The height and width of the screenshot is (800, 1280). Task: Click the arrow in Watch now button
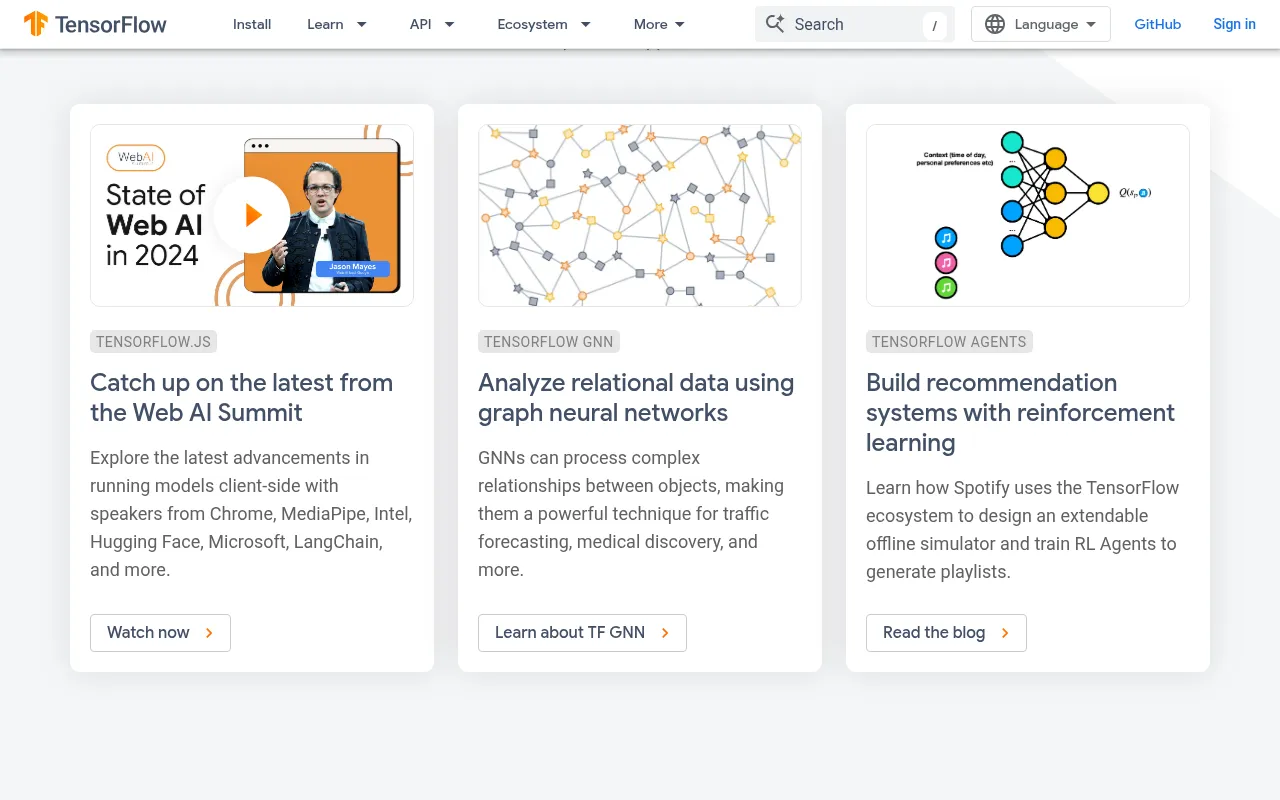coord(209,633)
